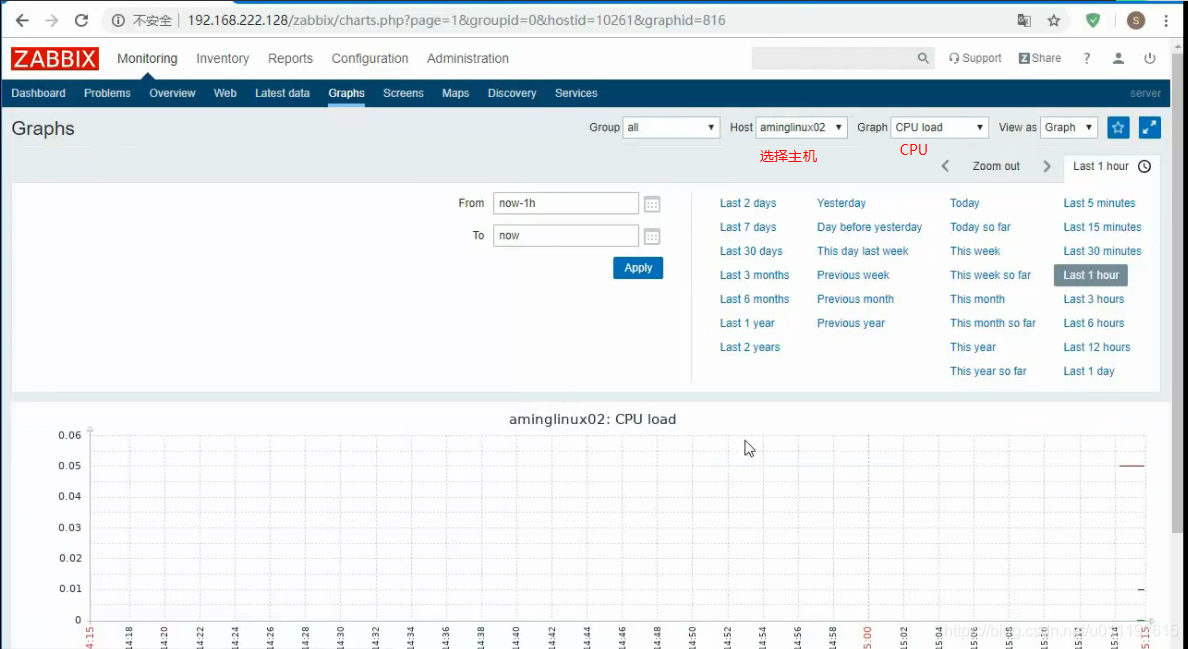
Task: Open Reports main menu
Action: (x=290, y=58)
